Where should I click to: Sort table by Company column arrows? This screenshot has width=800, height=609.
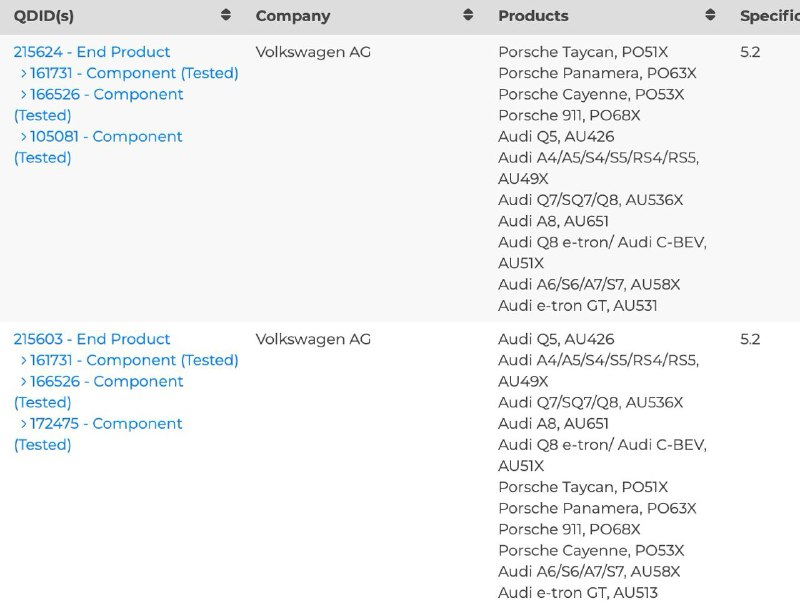click(468, 15)
